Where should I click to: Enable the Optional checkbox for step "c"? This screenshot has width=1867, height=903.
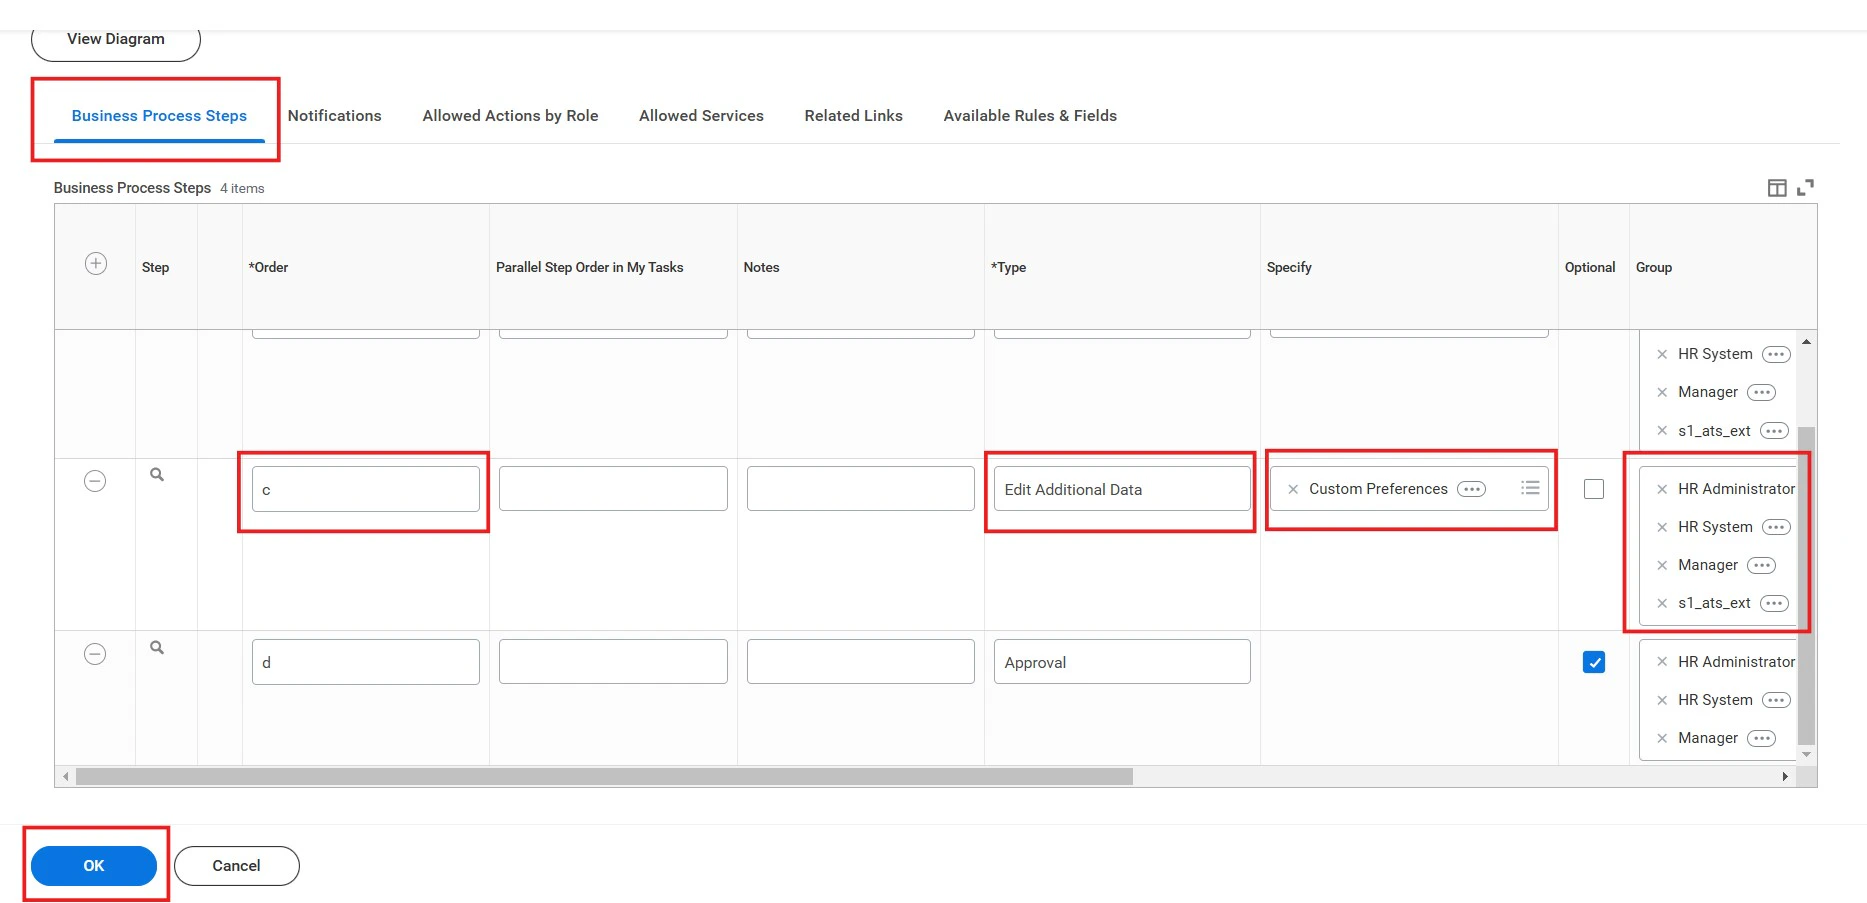coord(1594,489)
